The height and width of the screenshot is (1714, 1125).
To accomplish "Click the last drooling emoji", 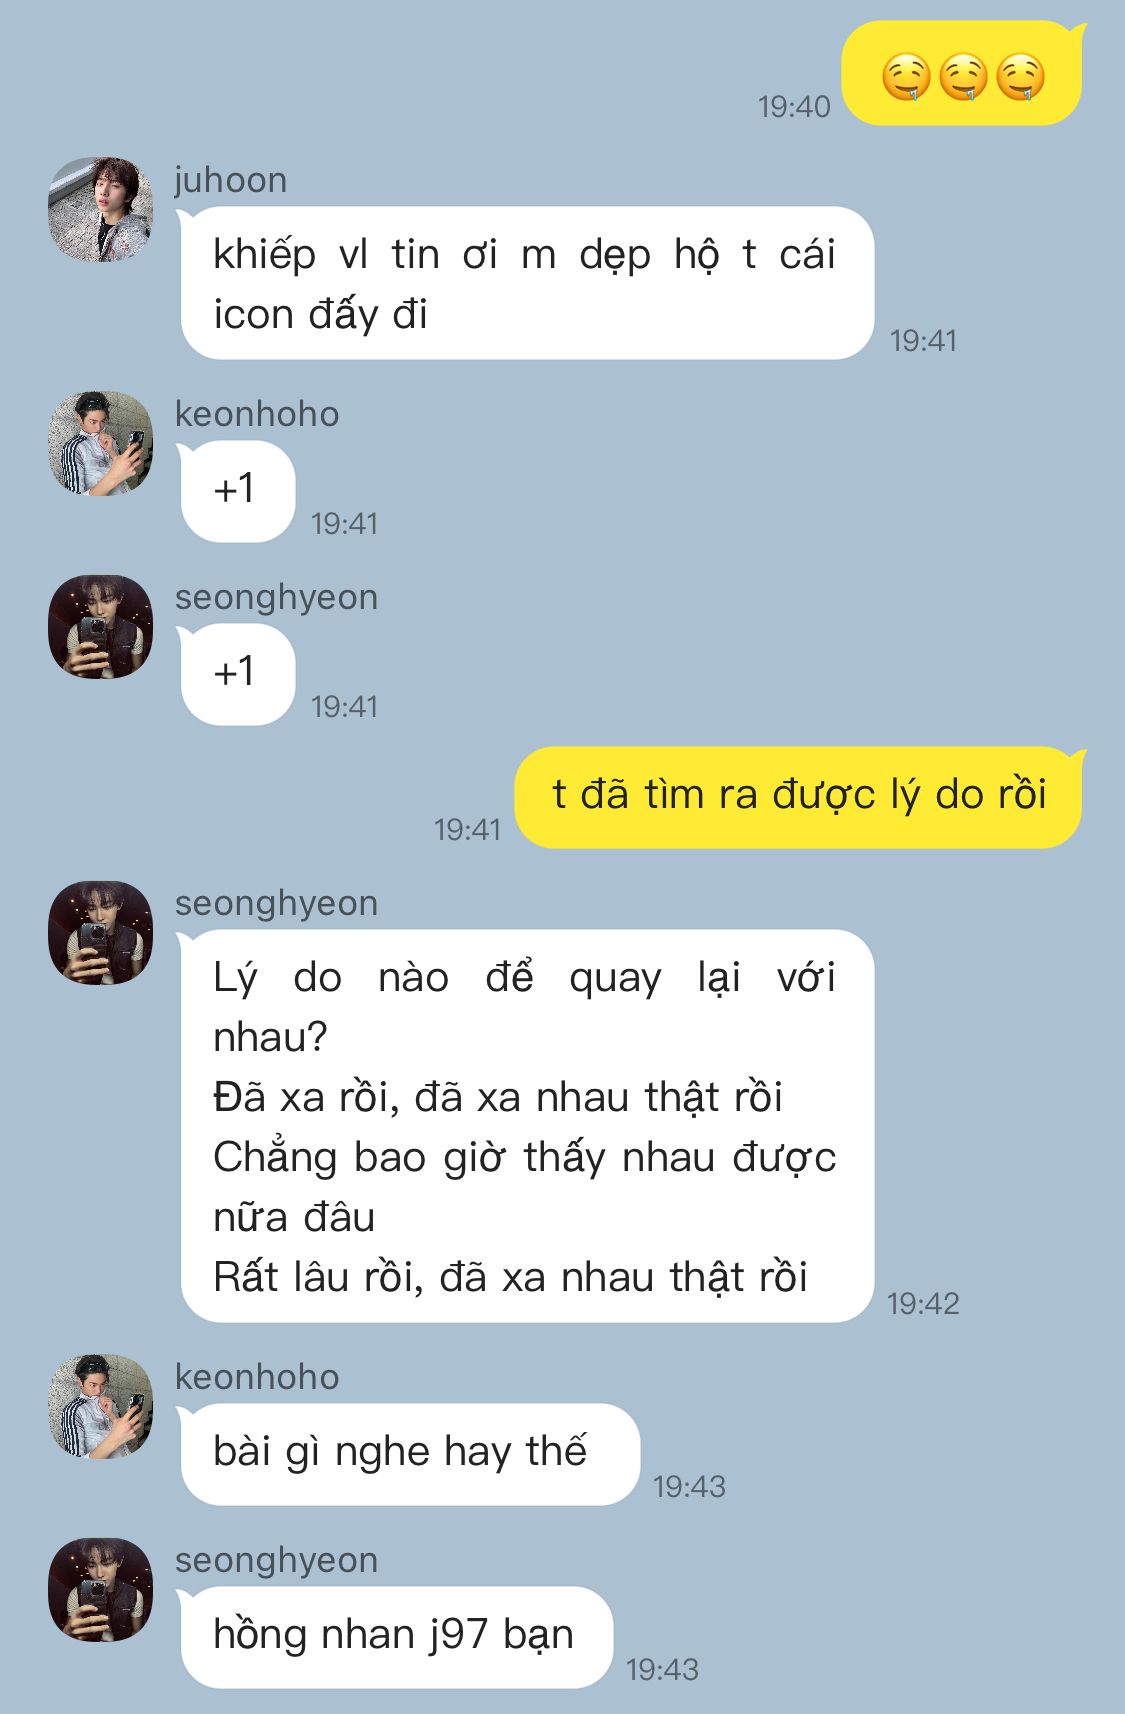I will 1021,77.
